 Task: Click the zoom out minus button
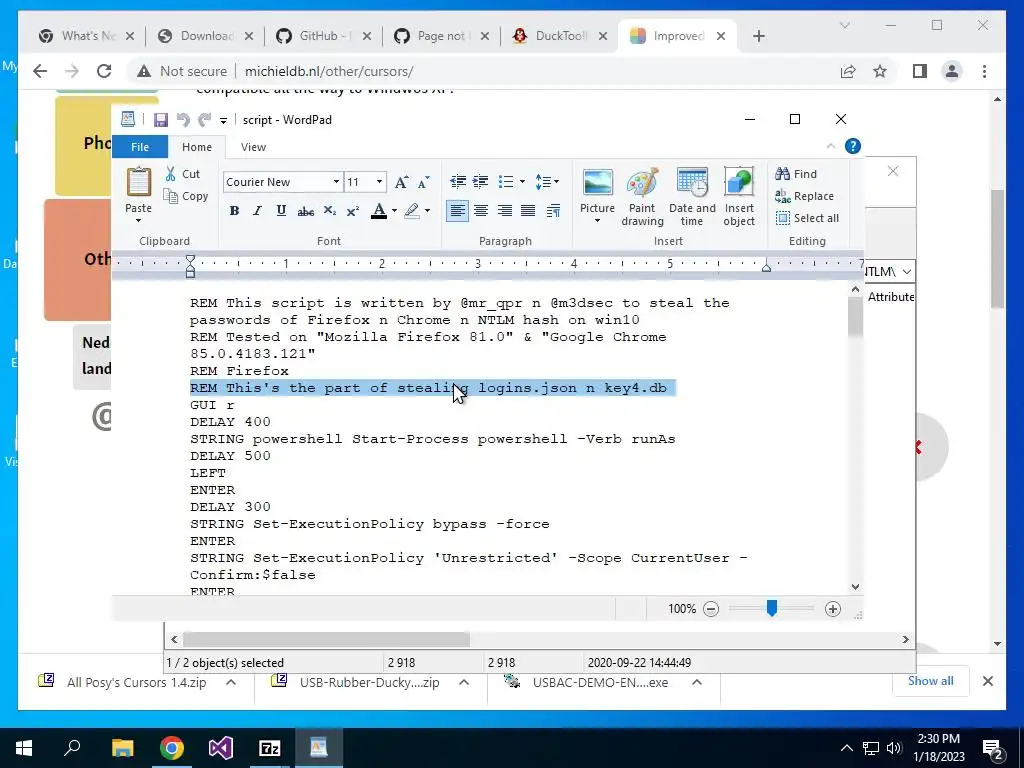[x=711, y=609]
